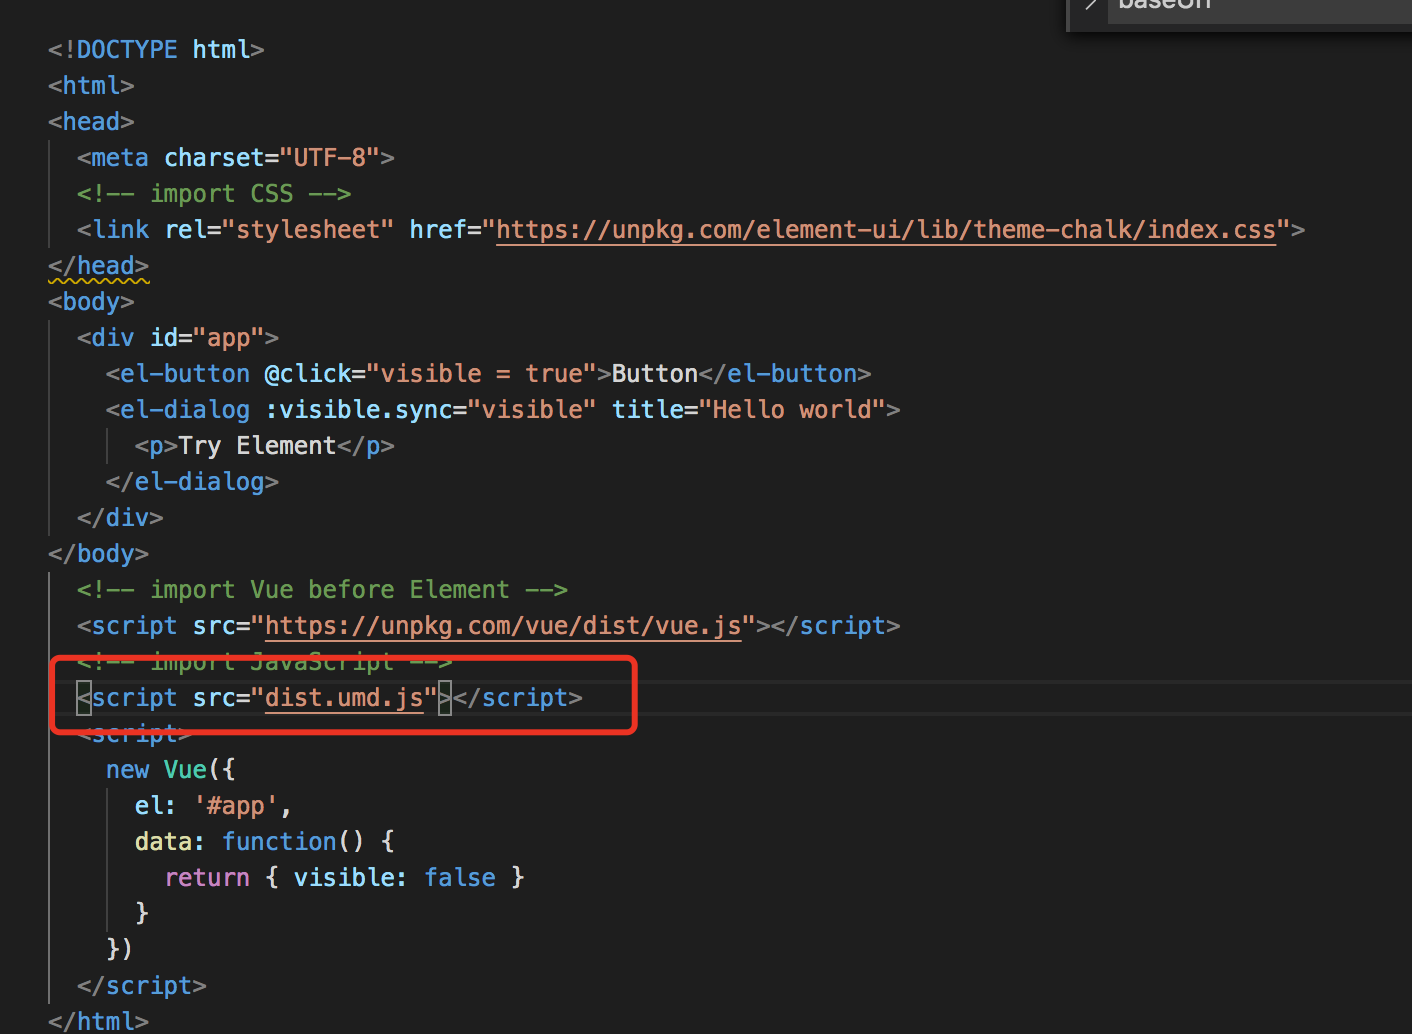Click the chevron icon beside baseOn
The width and height of the screenshot is (1412, 1034).
coord(1090,6)
